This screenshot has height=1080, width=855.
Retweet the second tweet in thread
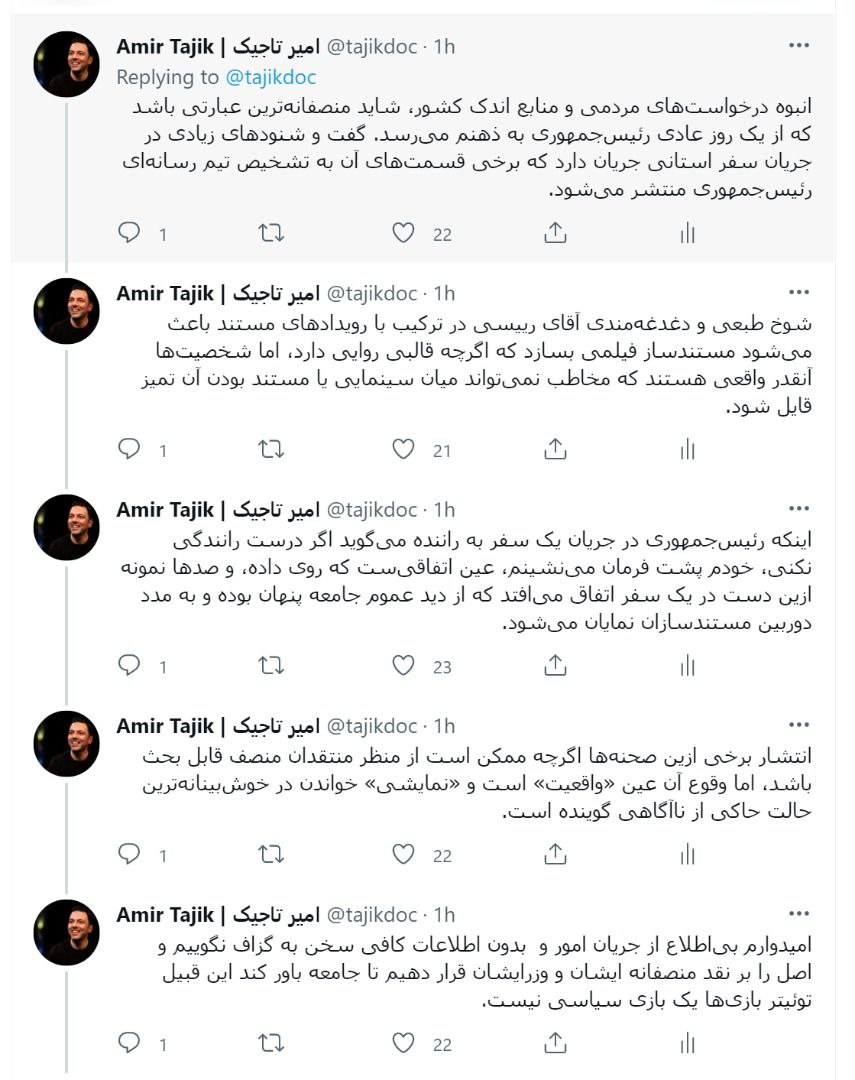click(271, 450)
